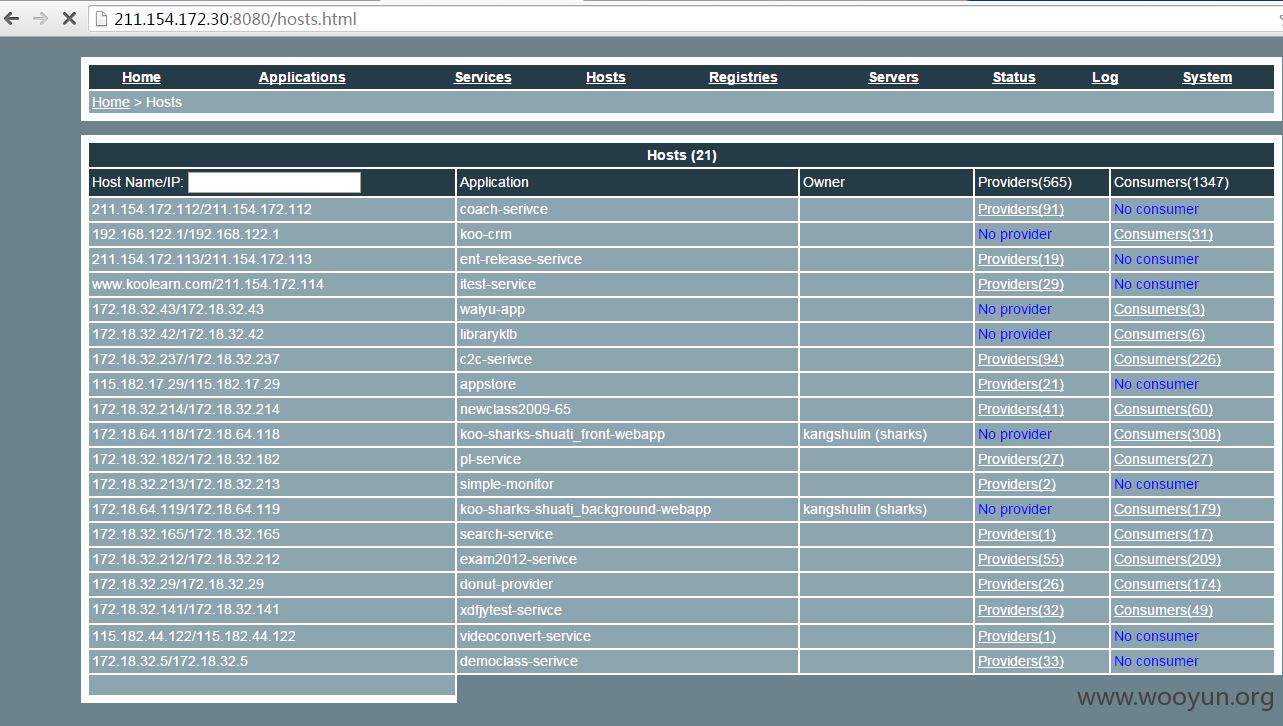Open Providers(1) for search-service
Screen dimensions: 1283x726
coord(1017,534)
